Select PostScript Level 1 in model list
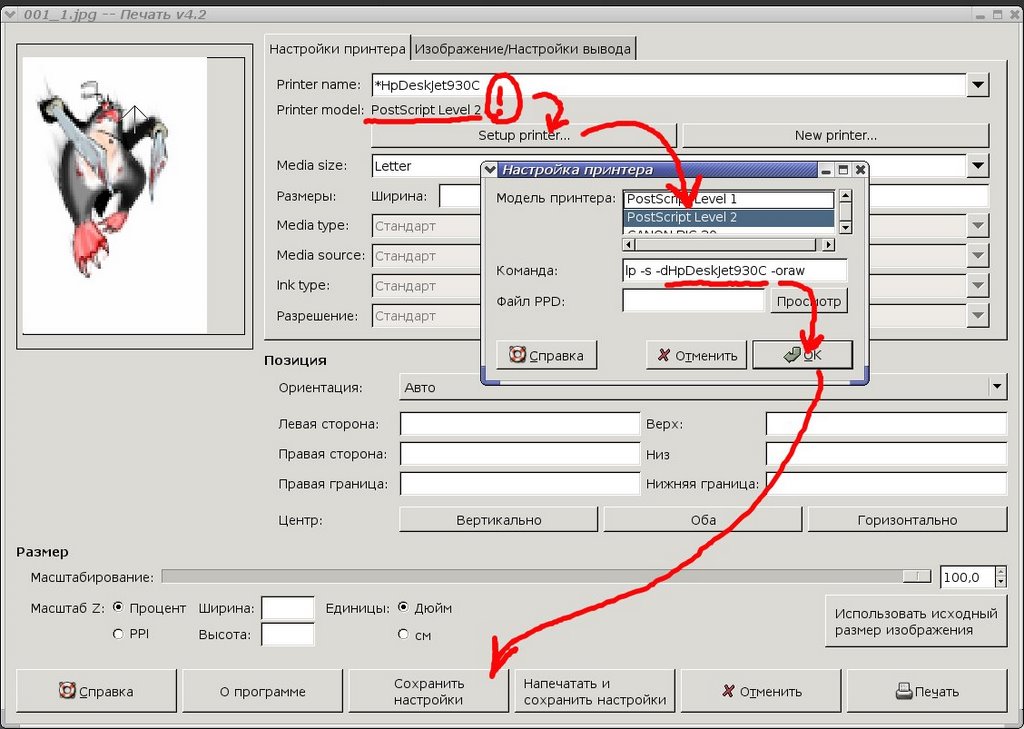1024x729 pixels. (729, 199)
